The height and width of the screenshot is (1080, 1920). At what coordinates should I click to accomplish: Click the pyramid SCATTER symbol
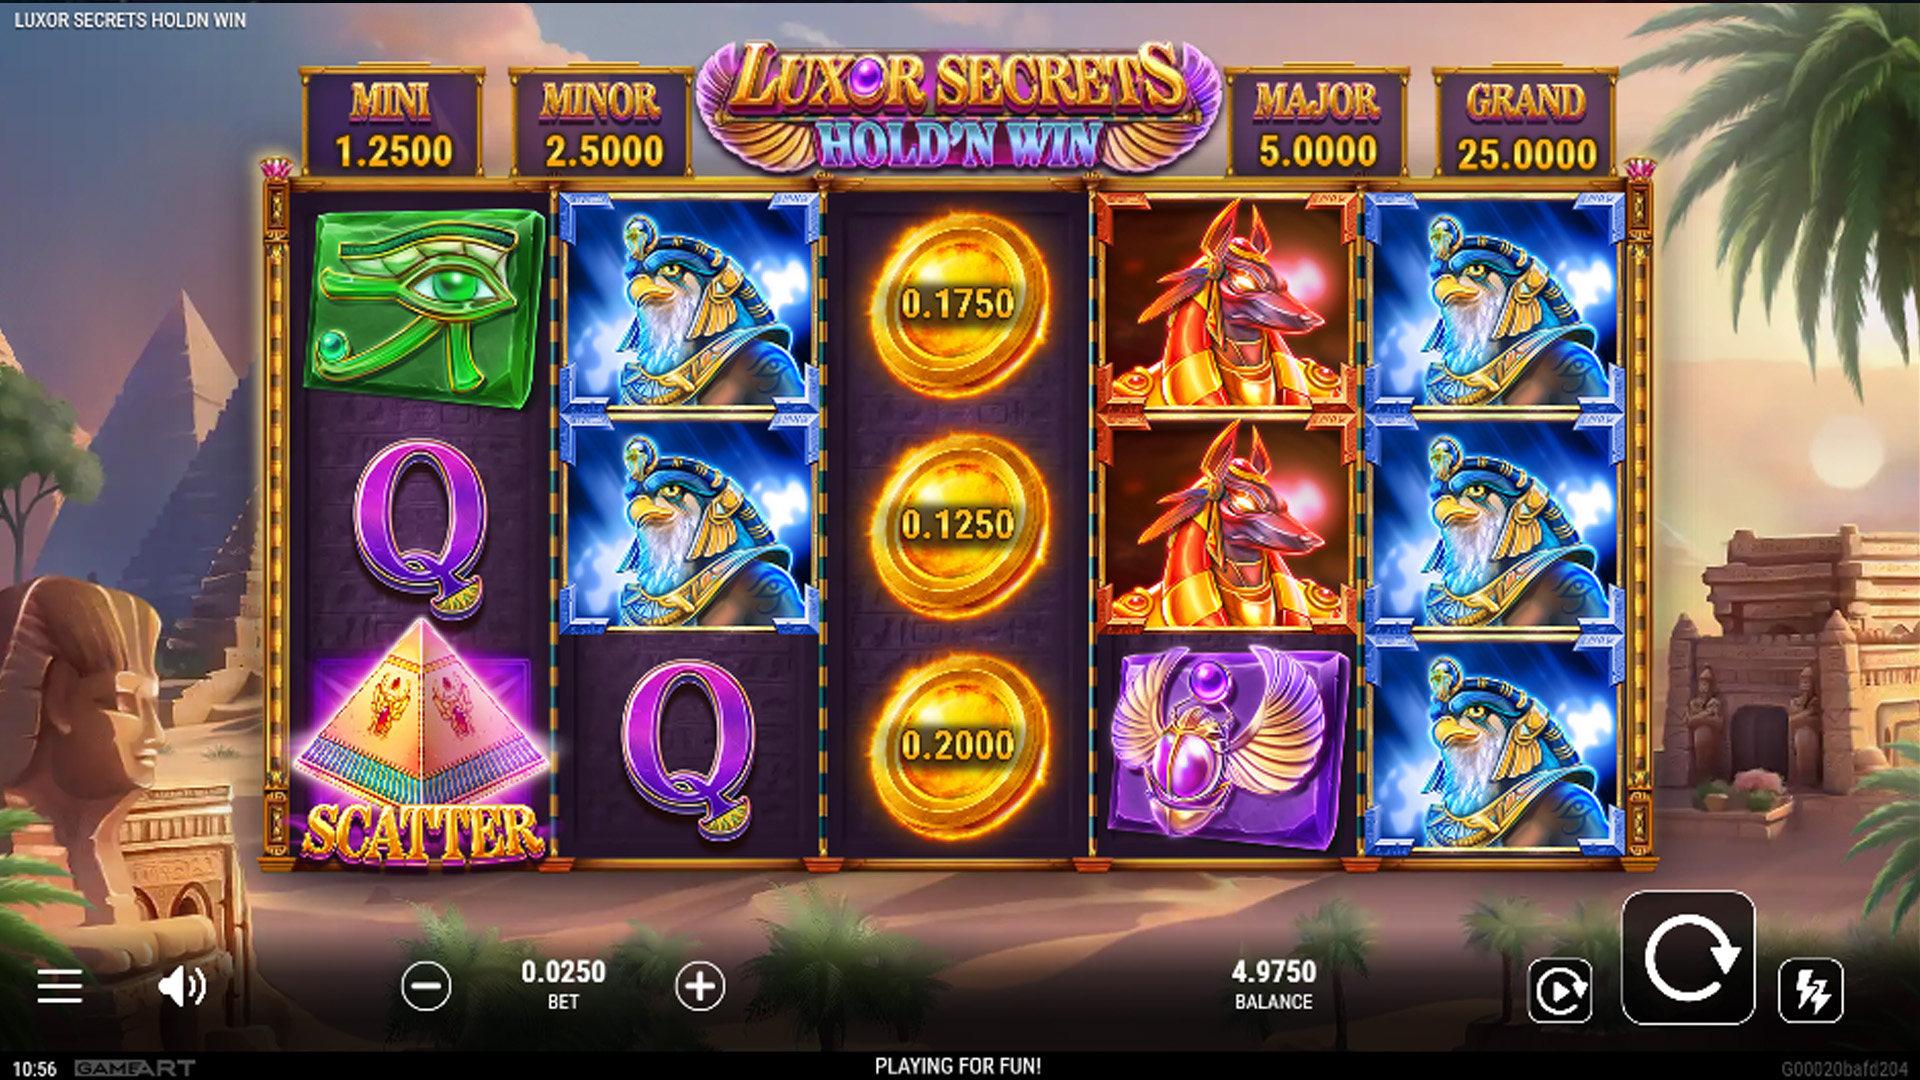click(423, 745)
